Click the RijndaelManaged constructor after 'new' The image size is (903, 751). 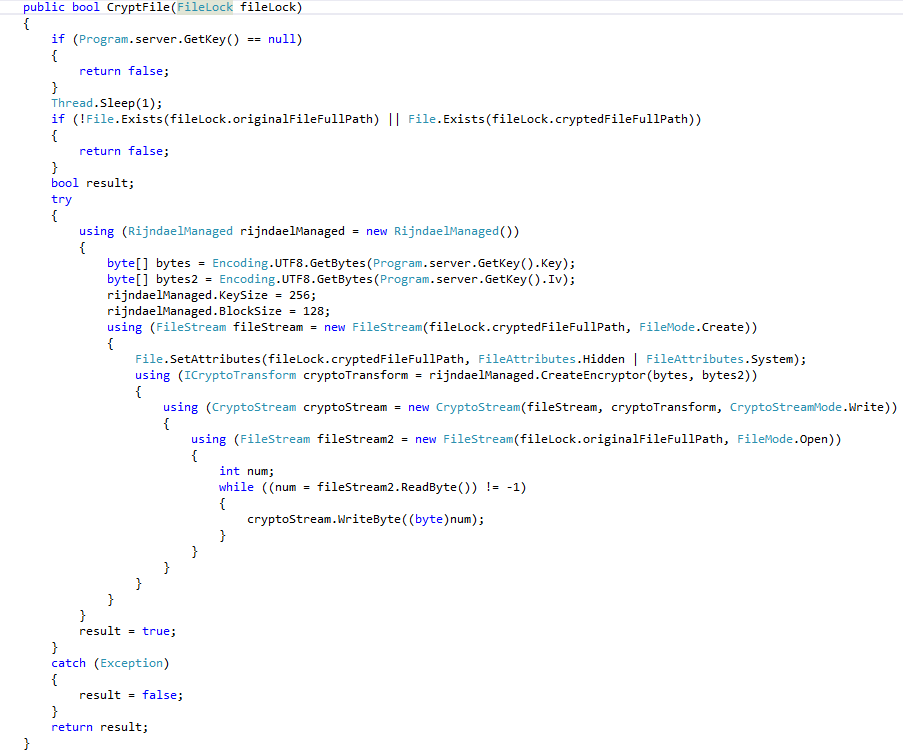click(446, 231)
